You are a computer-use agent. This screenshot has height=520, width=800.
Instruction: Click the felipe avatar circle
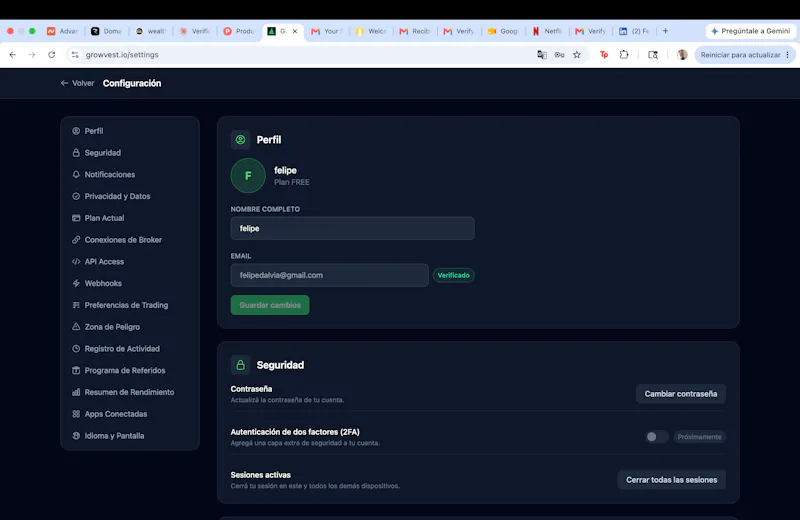click(248, 176)
